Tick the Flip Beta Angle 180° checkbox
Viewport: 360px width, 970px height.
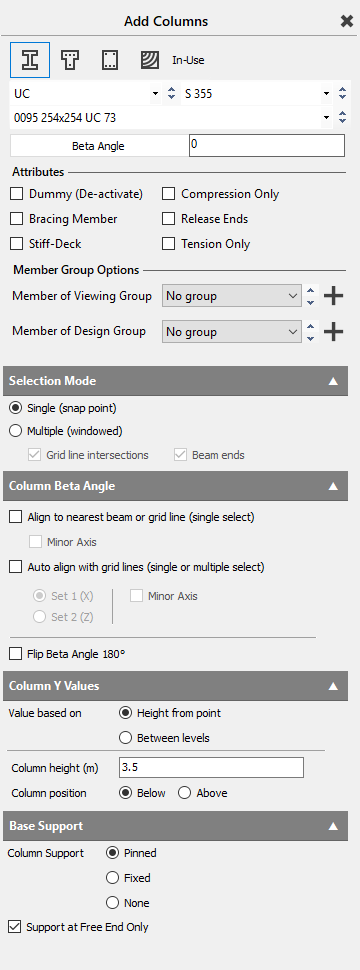click(15, 653)
